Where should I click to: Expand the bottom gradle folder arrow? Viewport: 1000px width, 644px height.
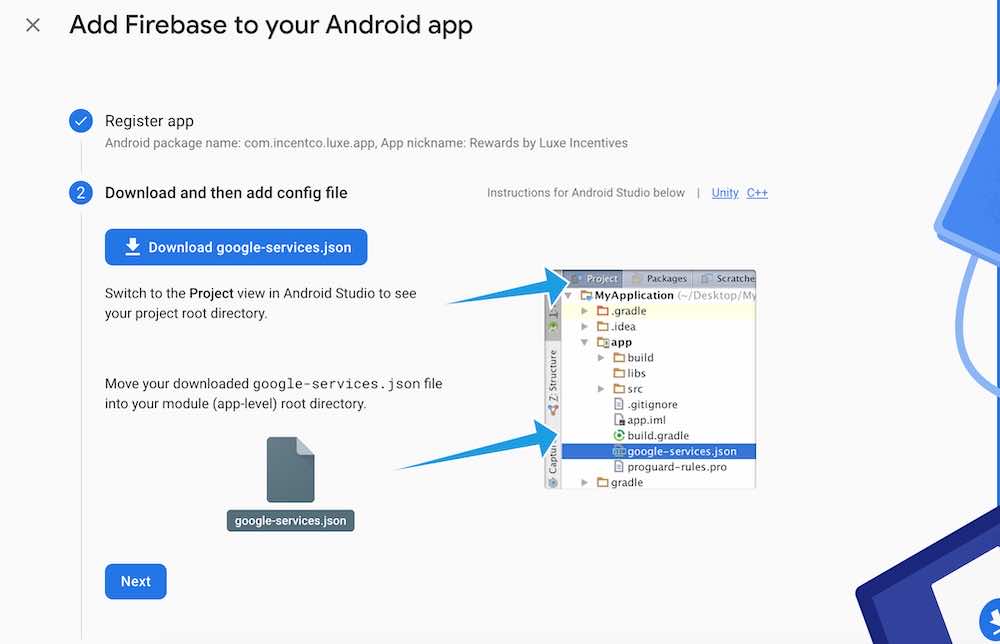[x=585, y=483]
